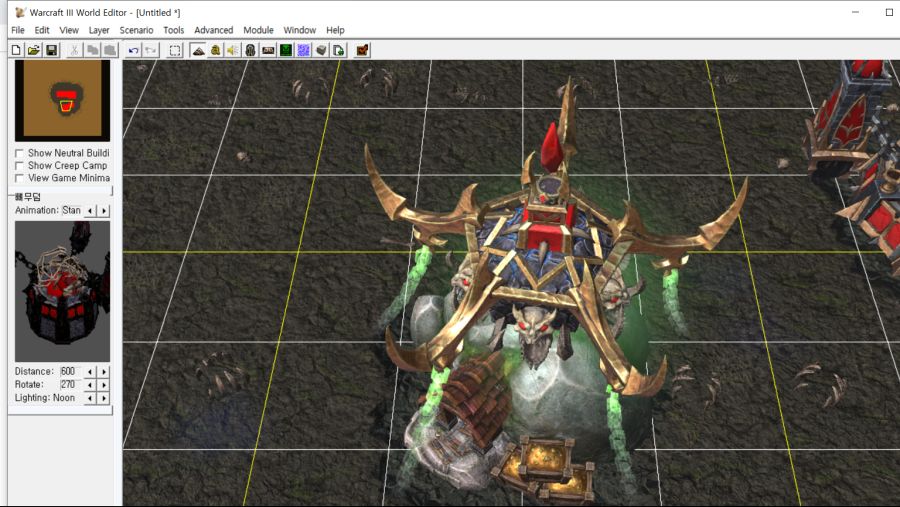Viewport: 900px width, 507px height.
Task: Enable Show Neutral Buildings checkbox
Action: tap(20, 153)
